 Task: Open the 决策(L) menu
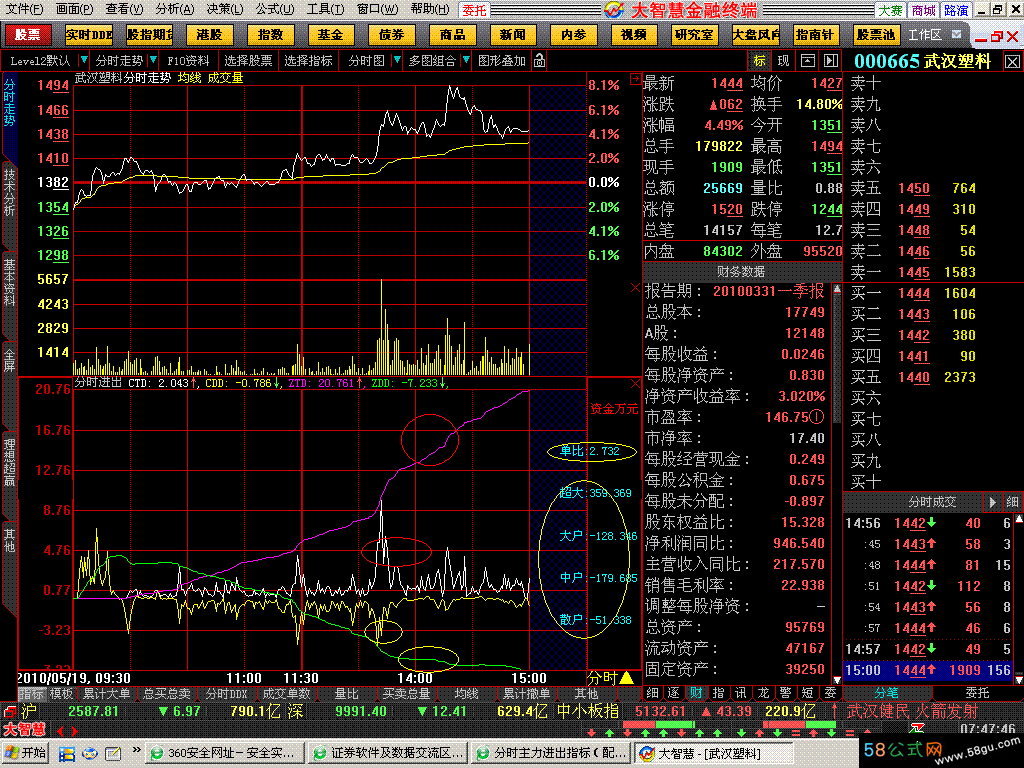coord(225,9)
